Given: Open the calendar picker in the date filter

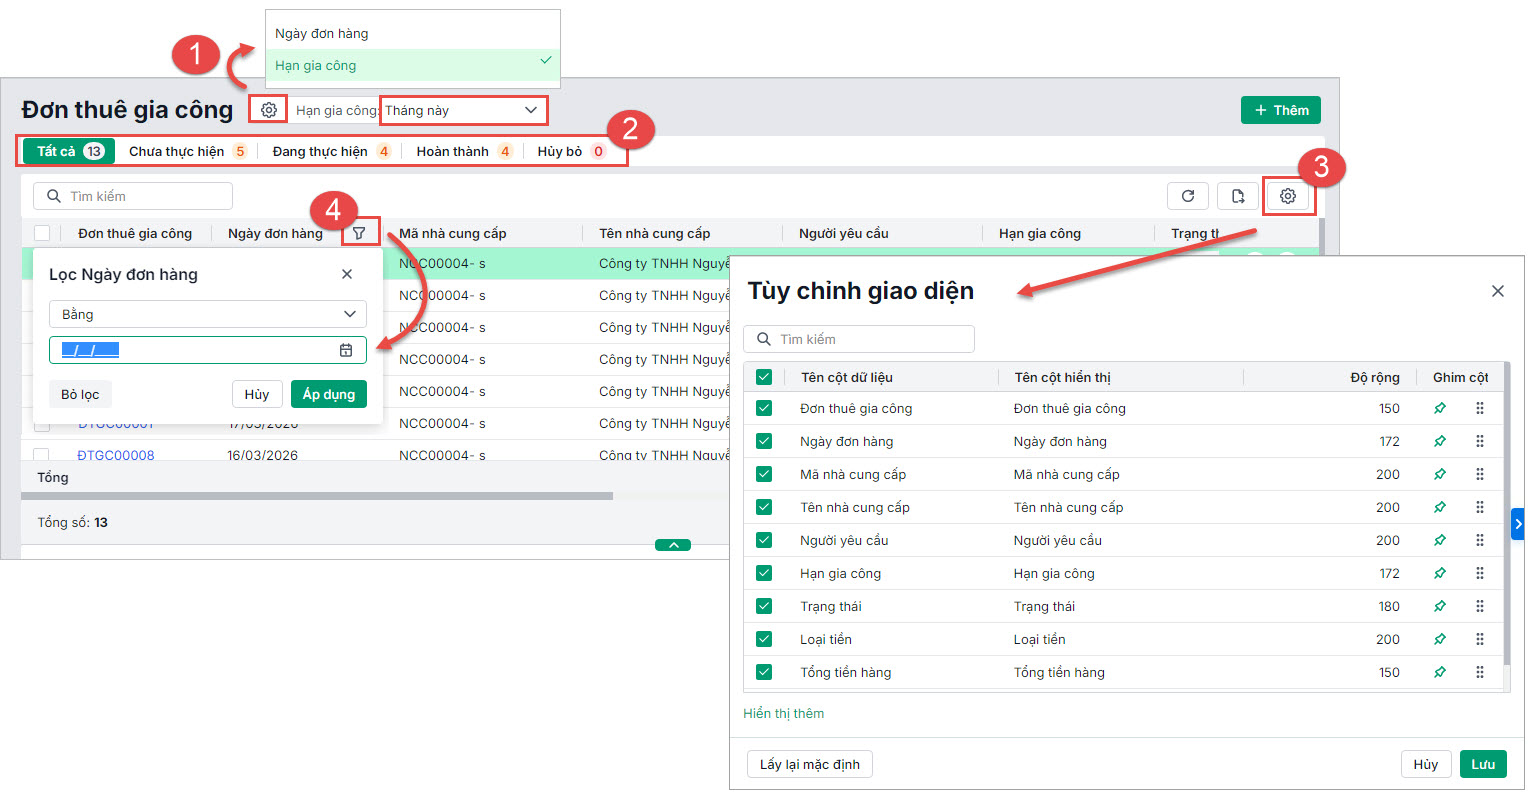Looking at the screenshot, I should [346, 350].
